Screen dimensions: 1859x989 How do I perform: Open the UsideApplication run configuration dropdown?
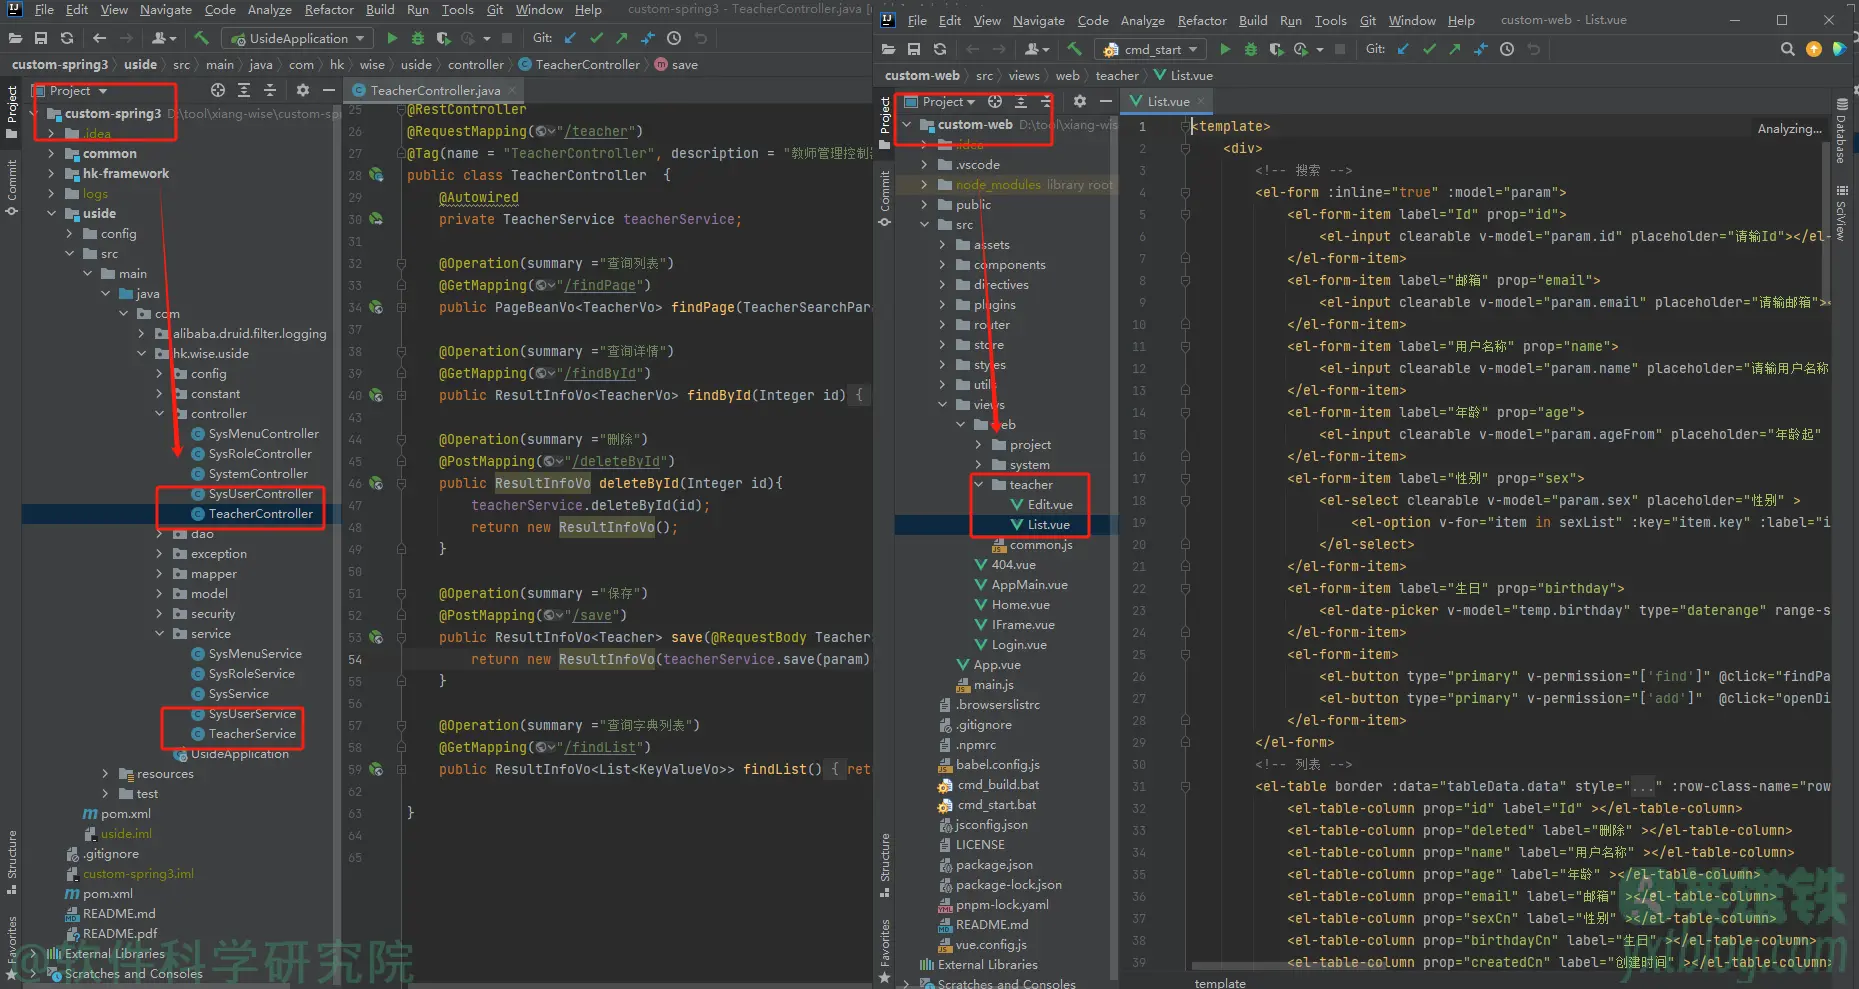[298, 38]
